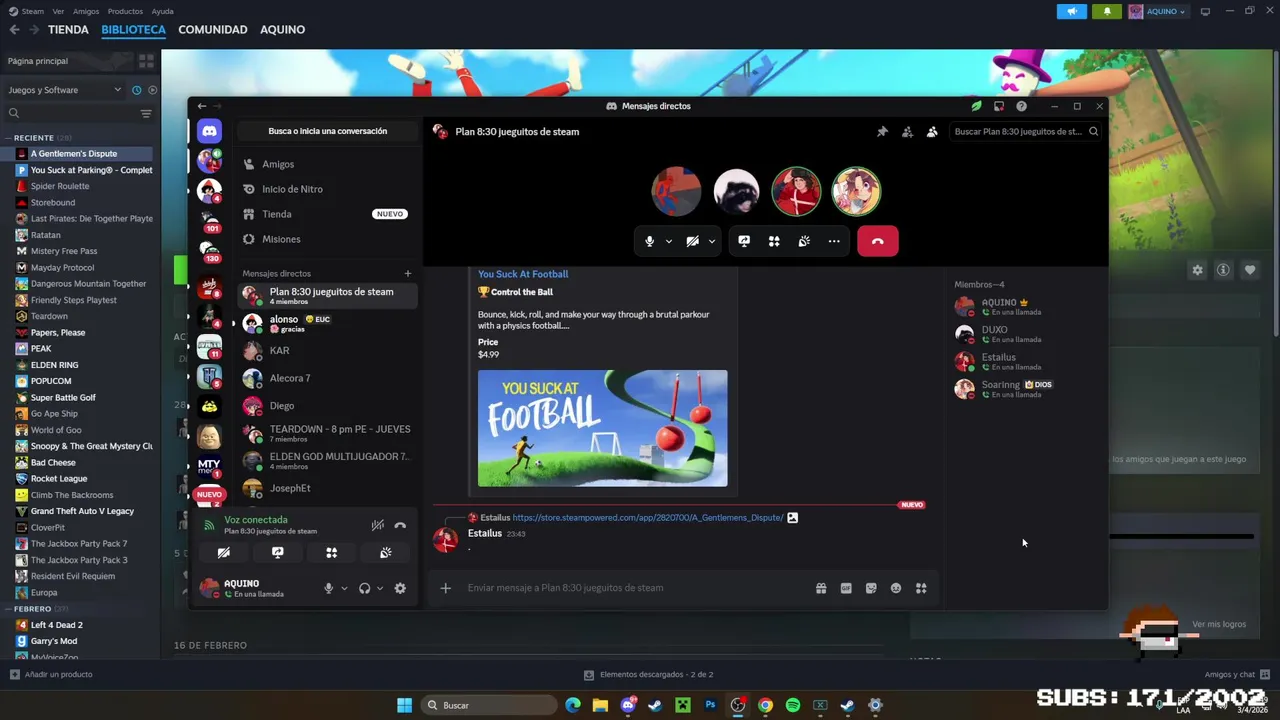This screenshot has height=720, width=1280.
Task: Favorite game with Steam heart icon
Action: [1250, 270]
